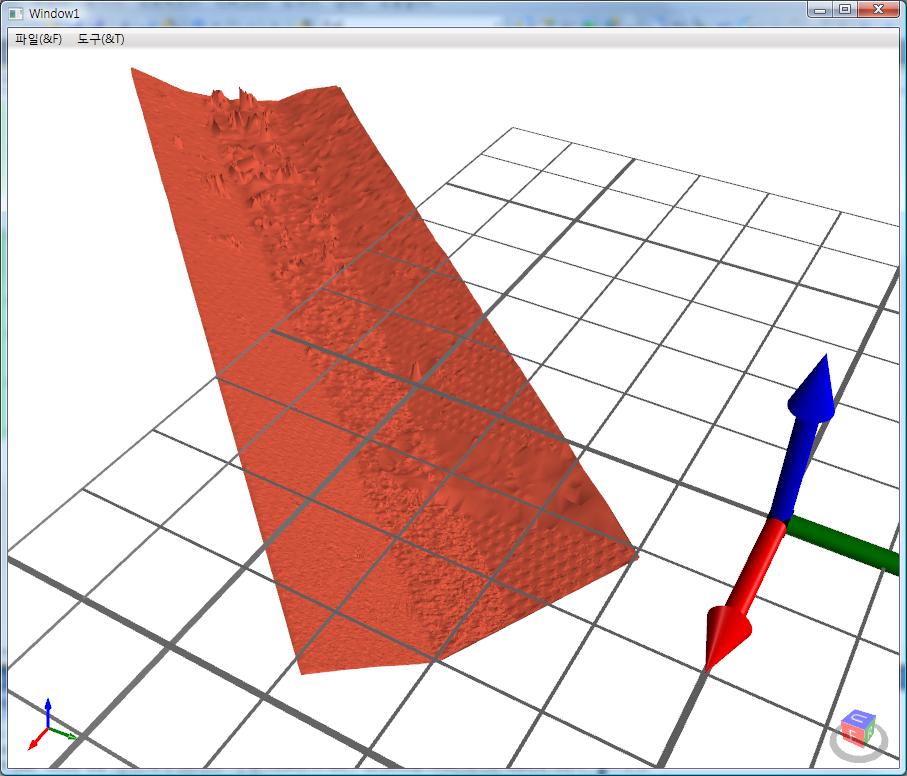Select the green Y-axis bar
The image size is (907, 776).
click(x=843, y=544)
